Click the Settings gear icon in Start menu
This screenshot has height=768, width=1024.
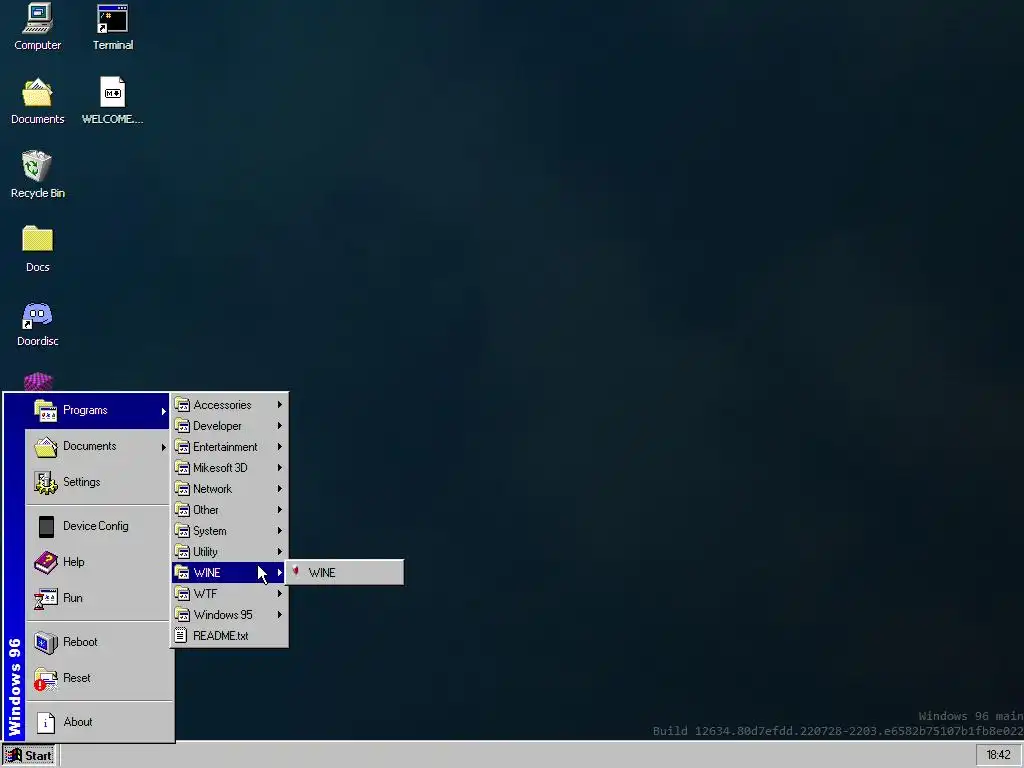point(45,483)
